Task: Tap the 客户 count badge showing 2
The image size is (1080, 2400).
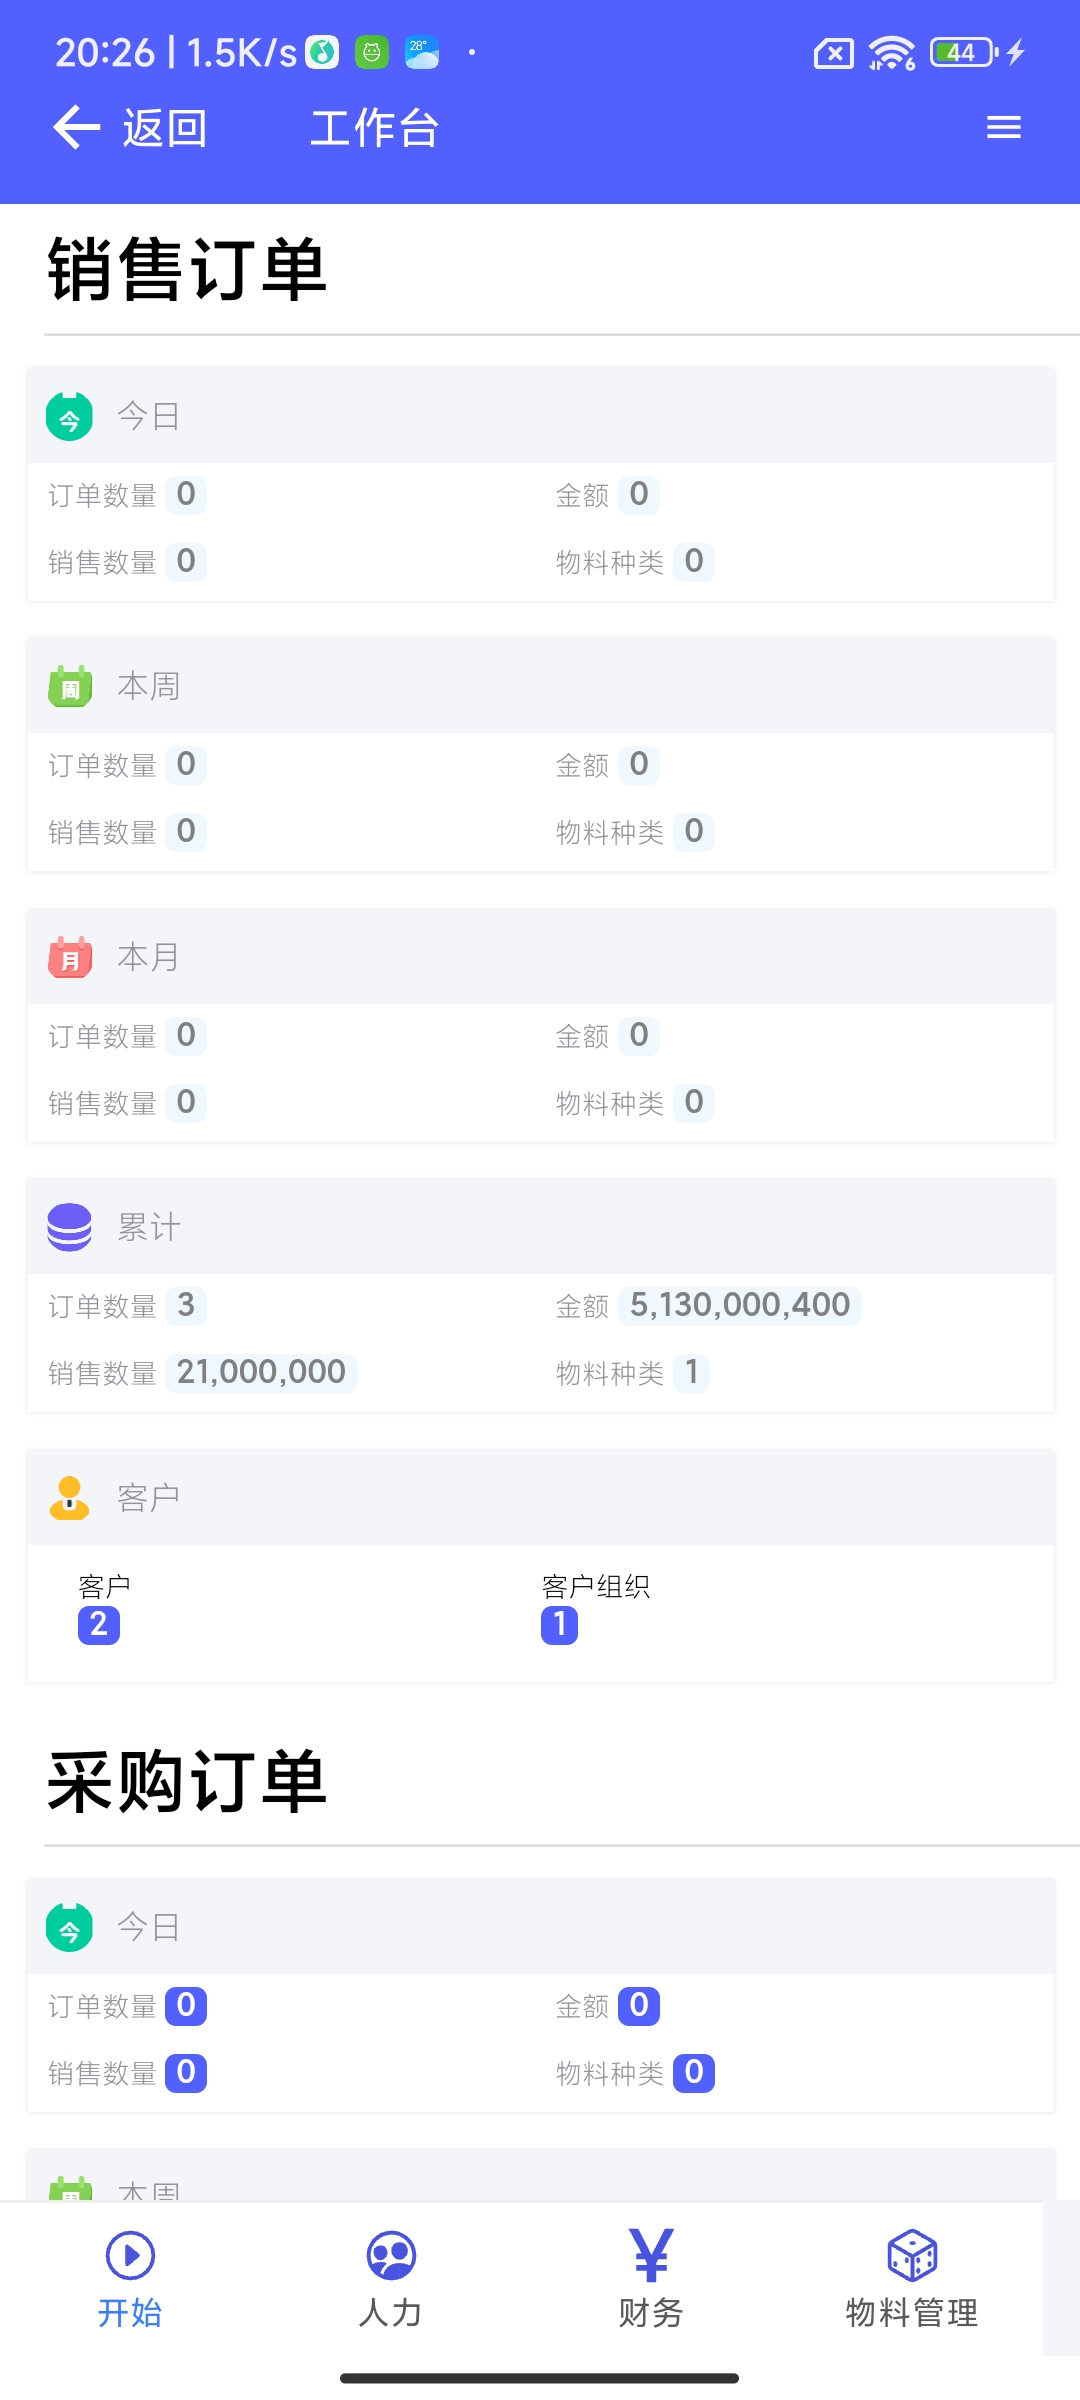Action: [99, 1625]
